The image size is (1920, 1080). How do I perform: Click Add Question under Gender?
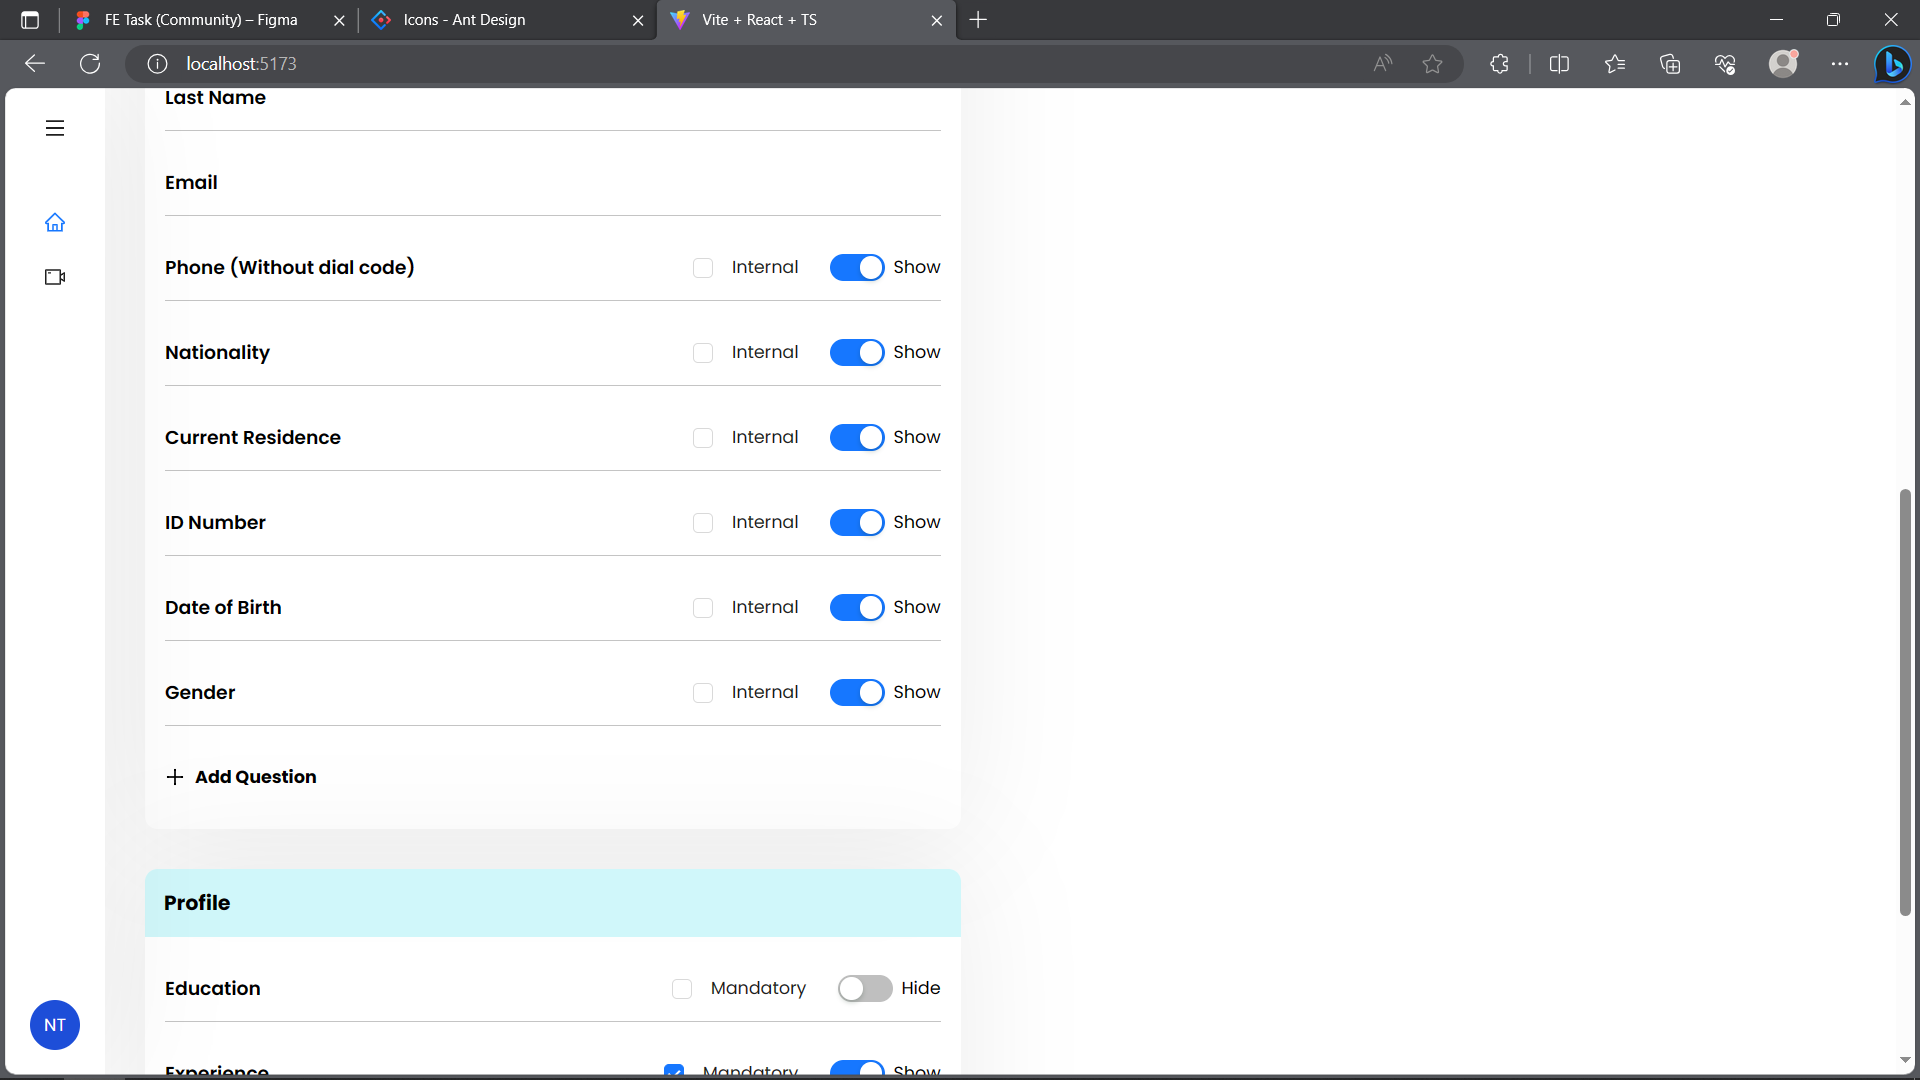point(240,777)
